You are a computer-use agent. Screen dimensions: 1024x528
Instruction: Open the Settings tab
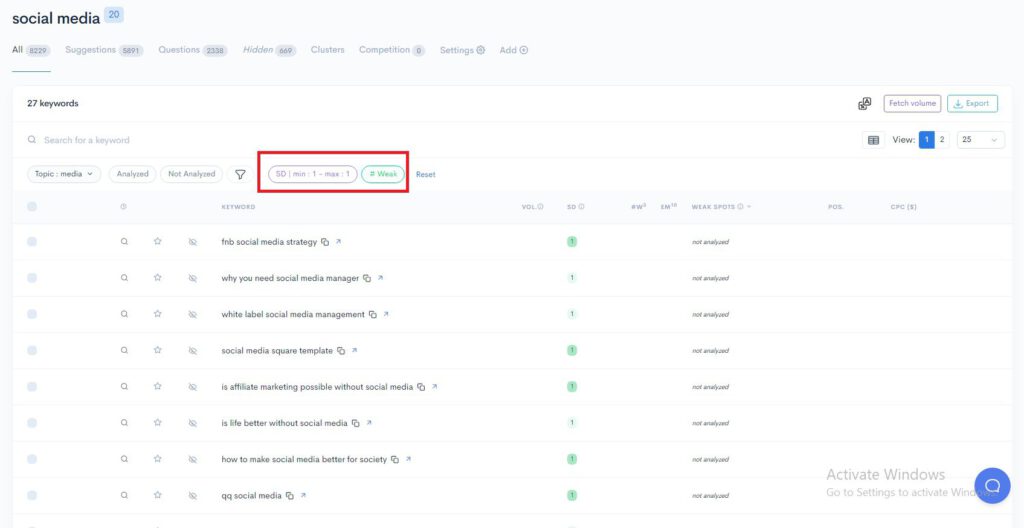pyautogui.click(x=462, y=50)
